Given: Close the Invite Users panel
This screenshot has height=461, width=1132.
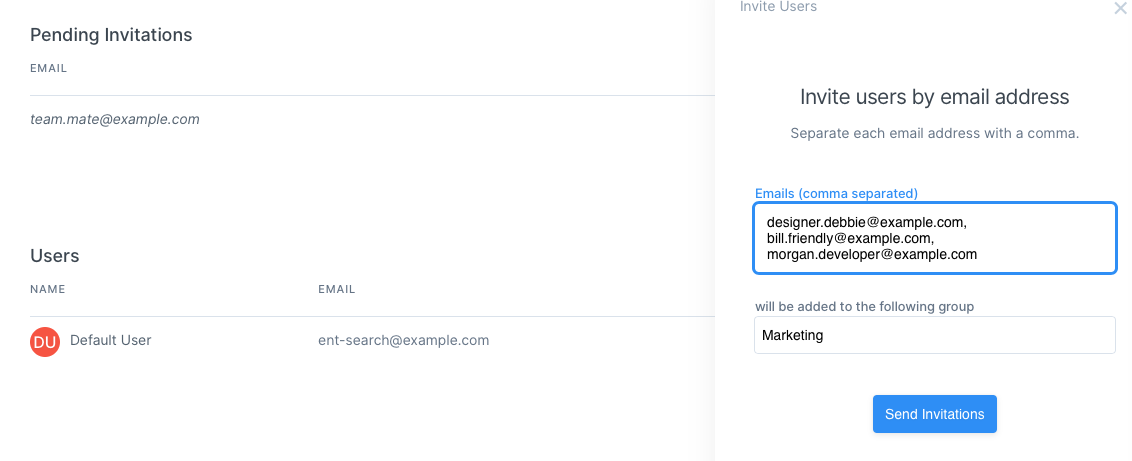Looking at the screenshot, I should coord(1120,8).
